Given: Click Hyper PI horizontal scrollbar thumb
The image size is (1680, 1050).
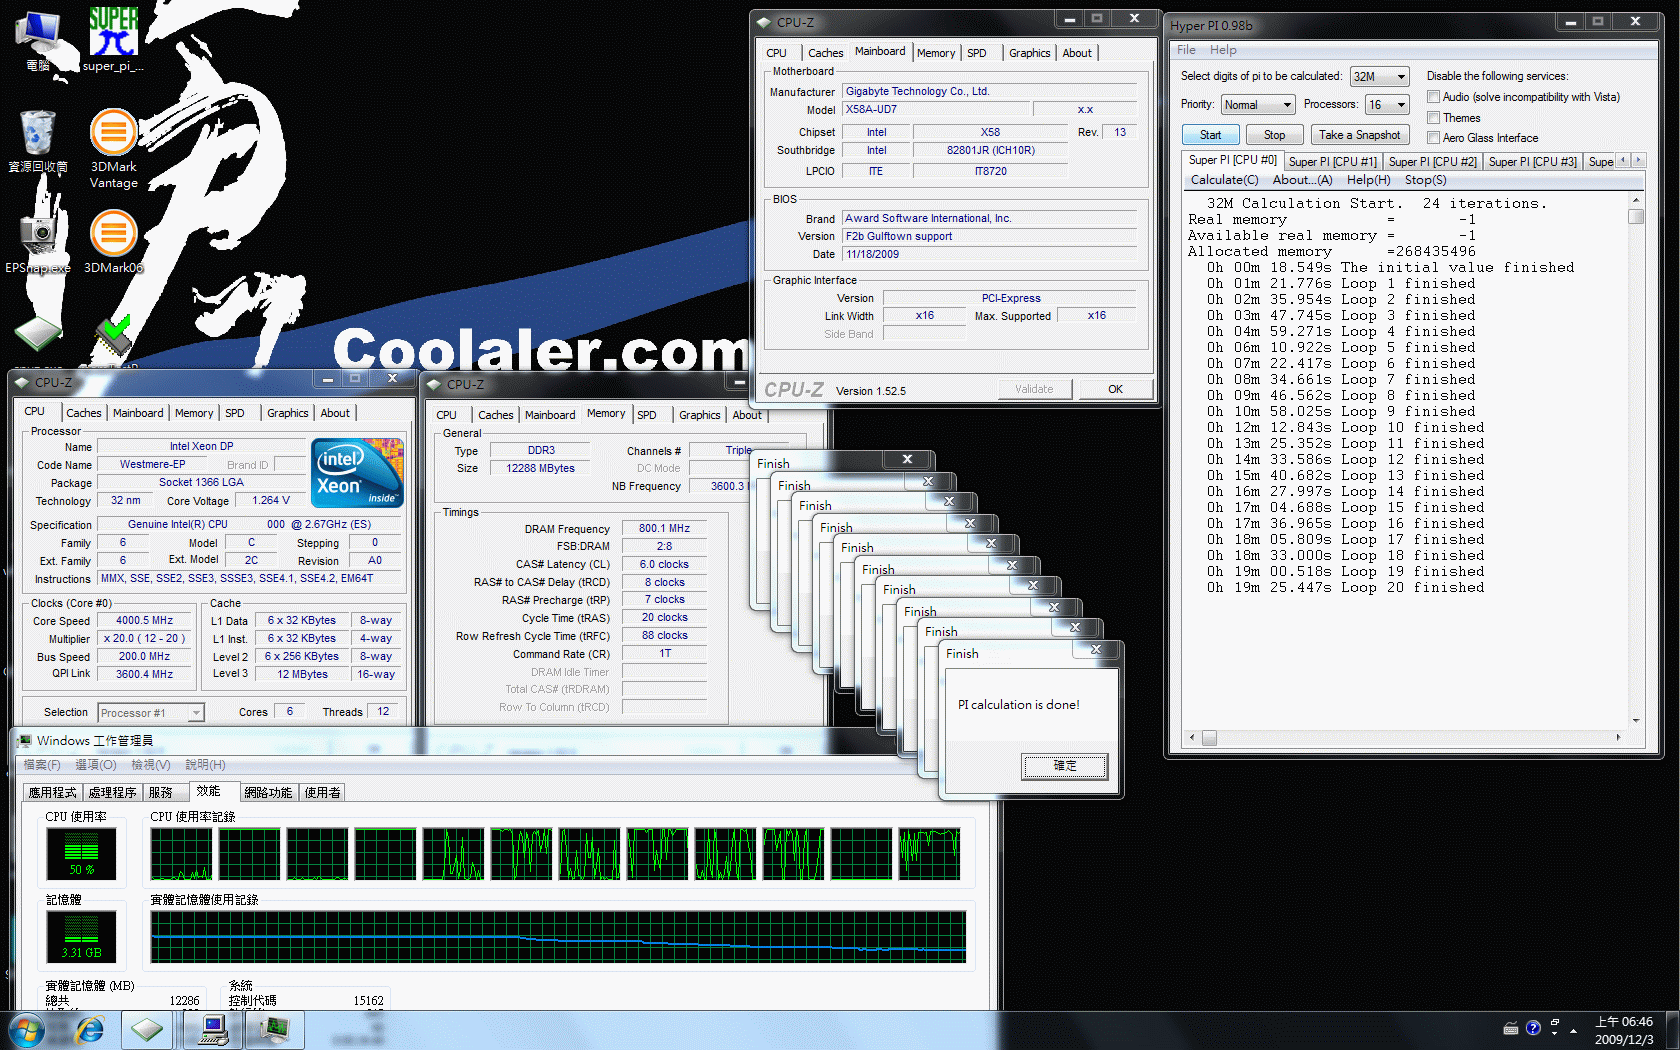Looking at the screenshot, I should (1209, 738).
